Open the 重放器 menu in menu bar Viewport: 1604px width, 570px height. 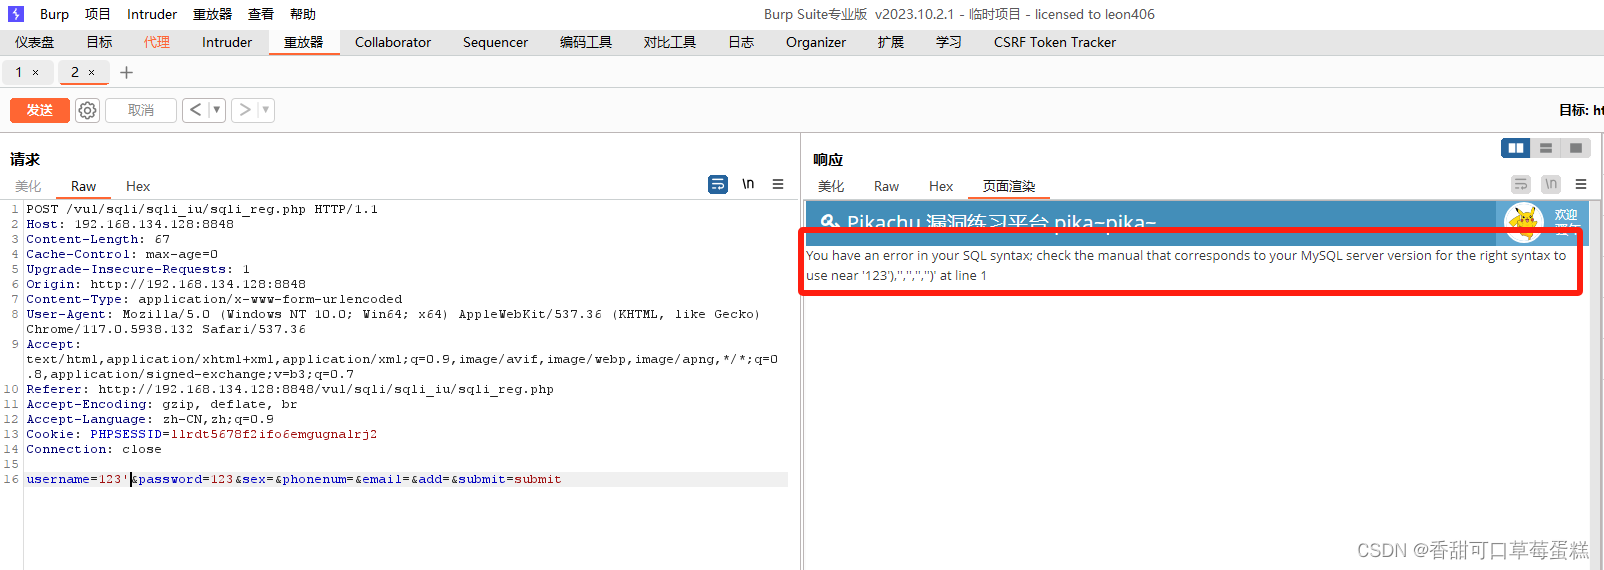click(213, 14)
